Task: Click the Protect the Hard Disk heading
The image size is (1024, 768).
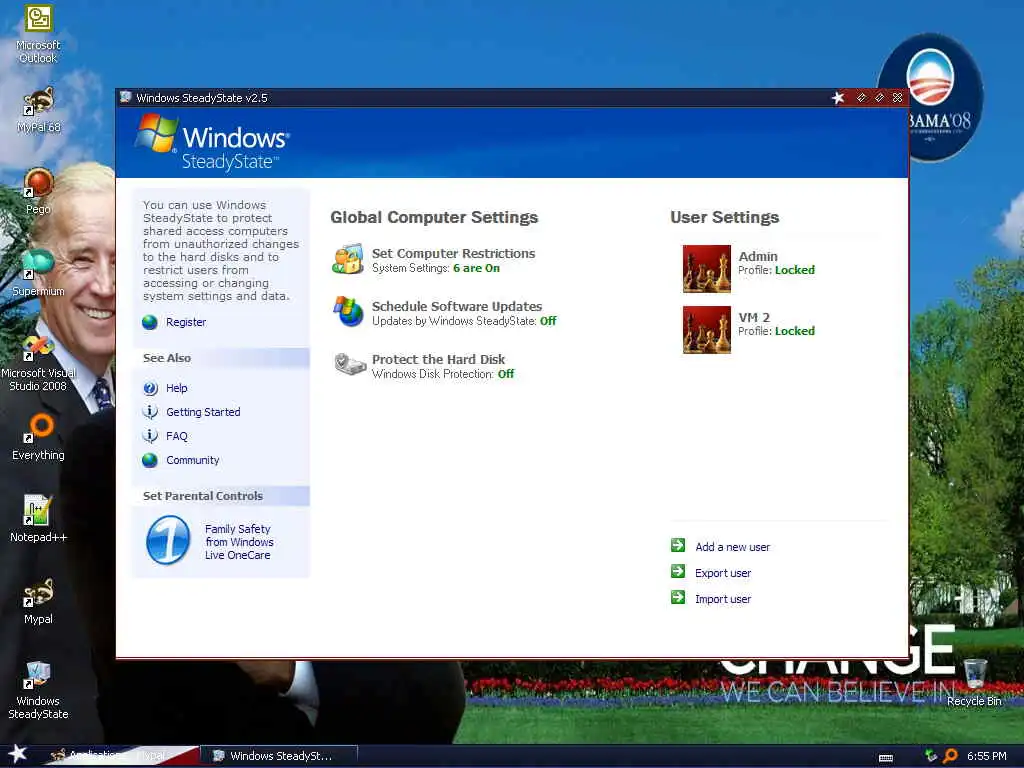Action: pyautogui.click(x=438, y=359)
